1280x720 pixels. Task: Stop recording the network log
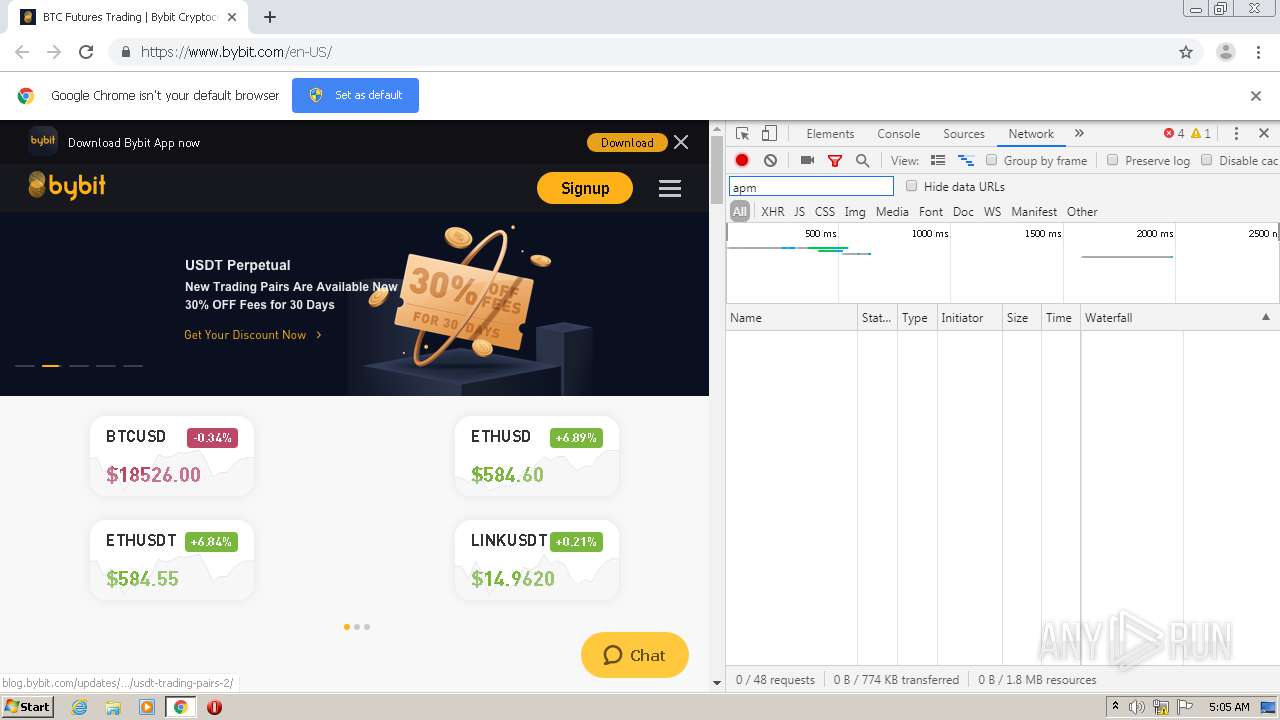[x=742, y=160]
